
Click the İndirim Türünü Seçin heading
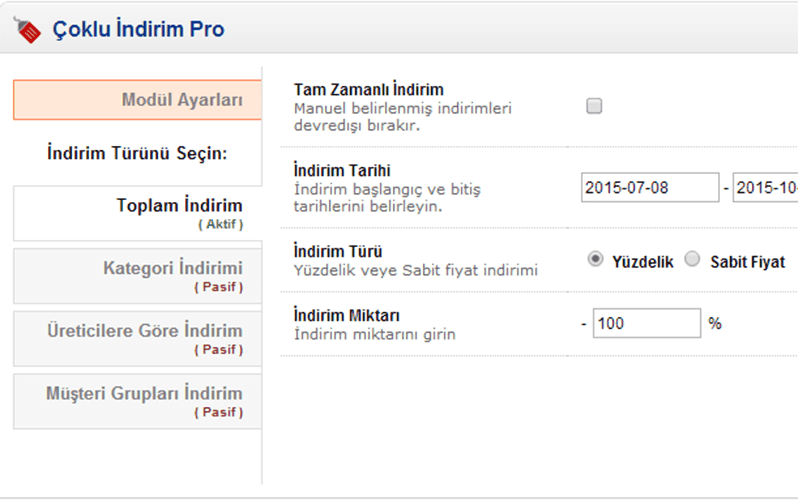[x=138, y=153]
